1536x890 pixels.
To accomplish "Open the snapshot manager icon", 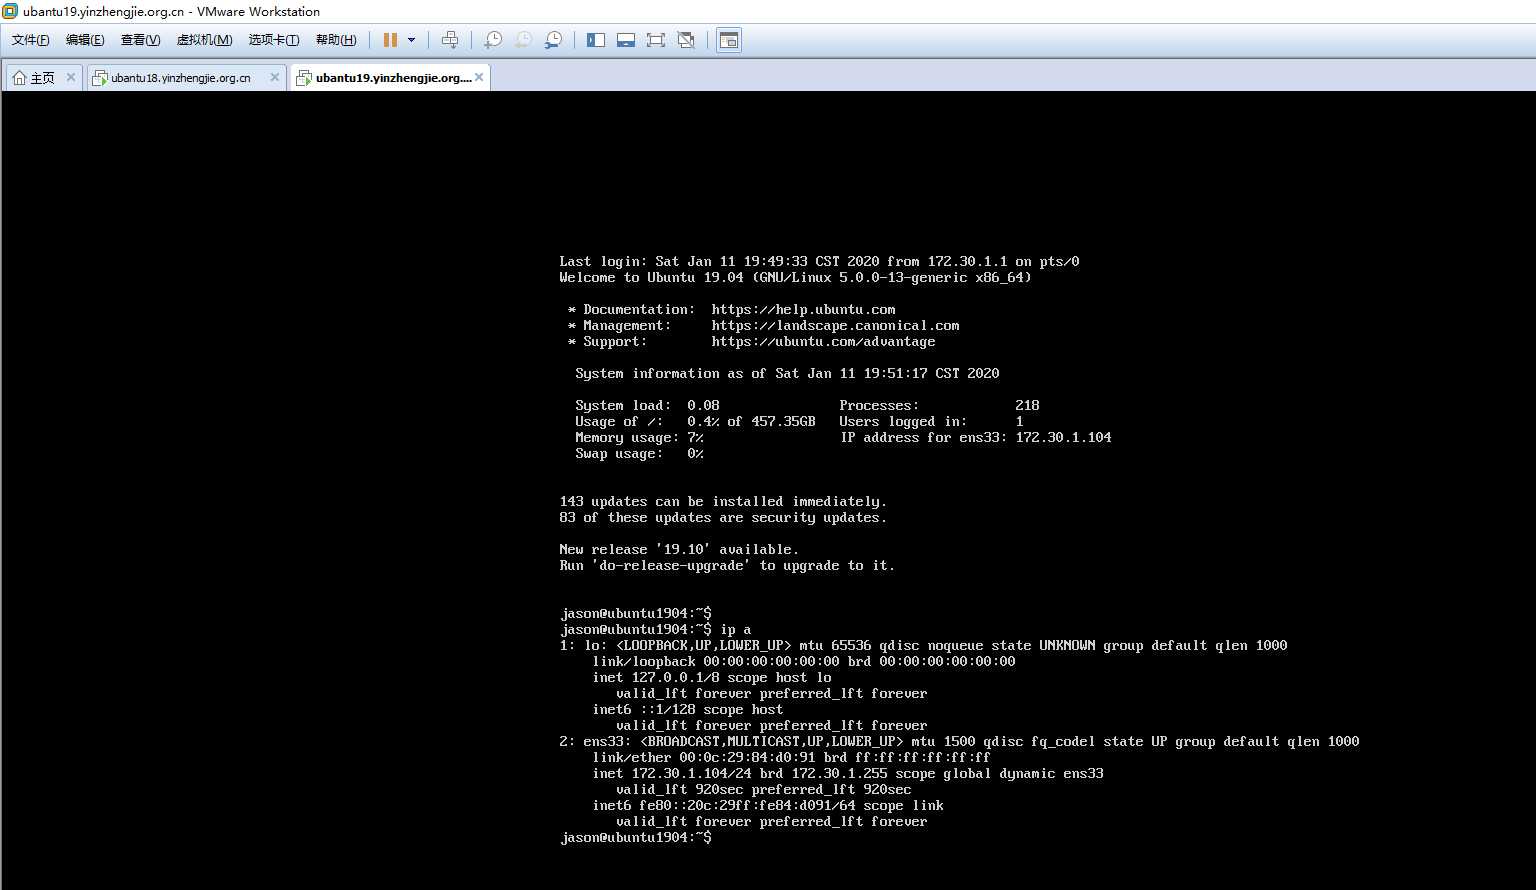I will [553, 40].
